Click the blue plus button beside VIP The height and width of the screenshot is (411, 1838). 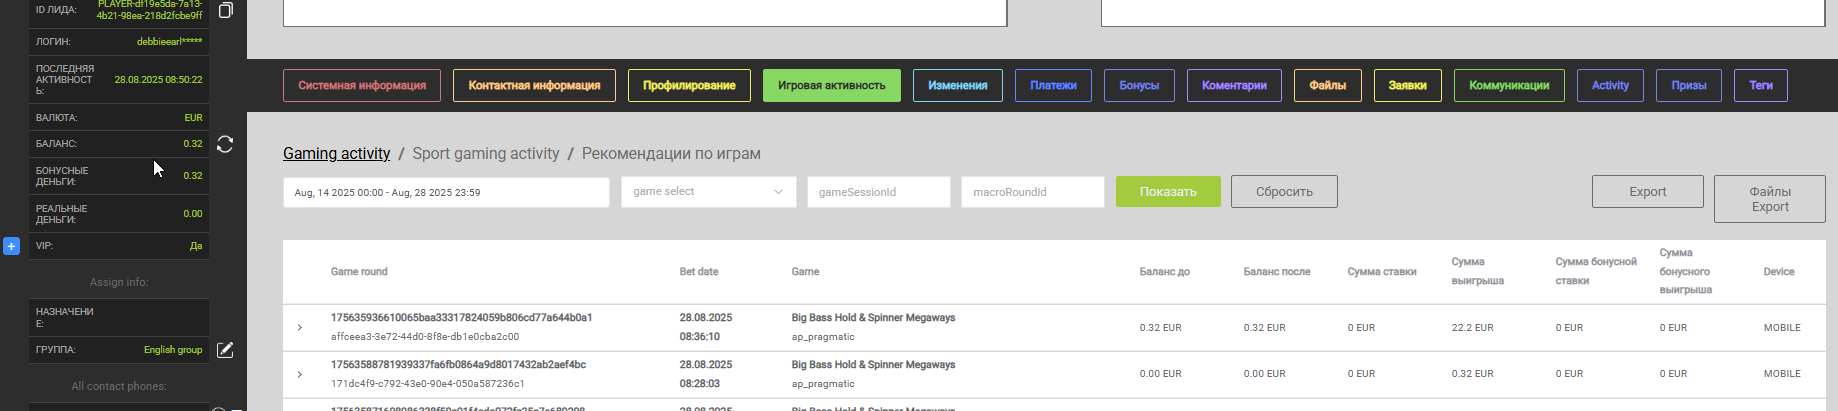pos(11,246)
